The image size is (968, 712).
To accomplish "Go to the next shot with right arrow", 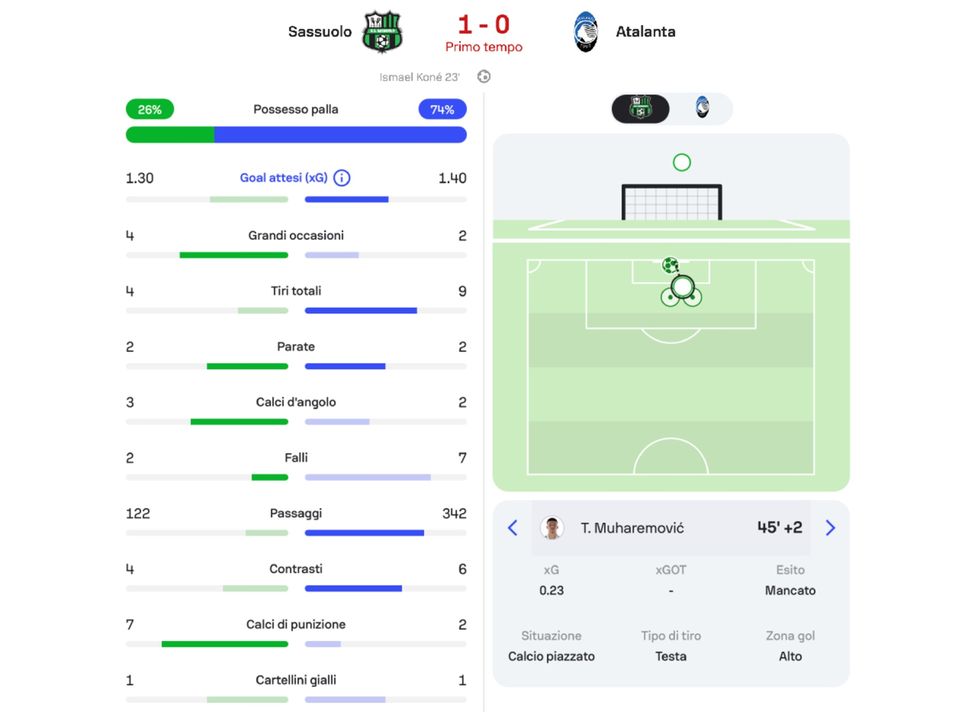I will [x=830, y=528].
